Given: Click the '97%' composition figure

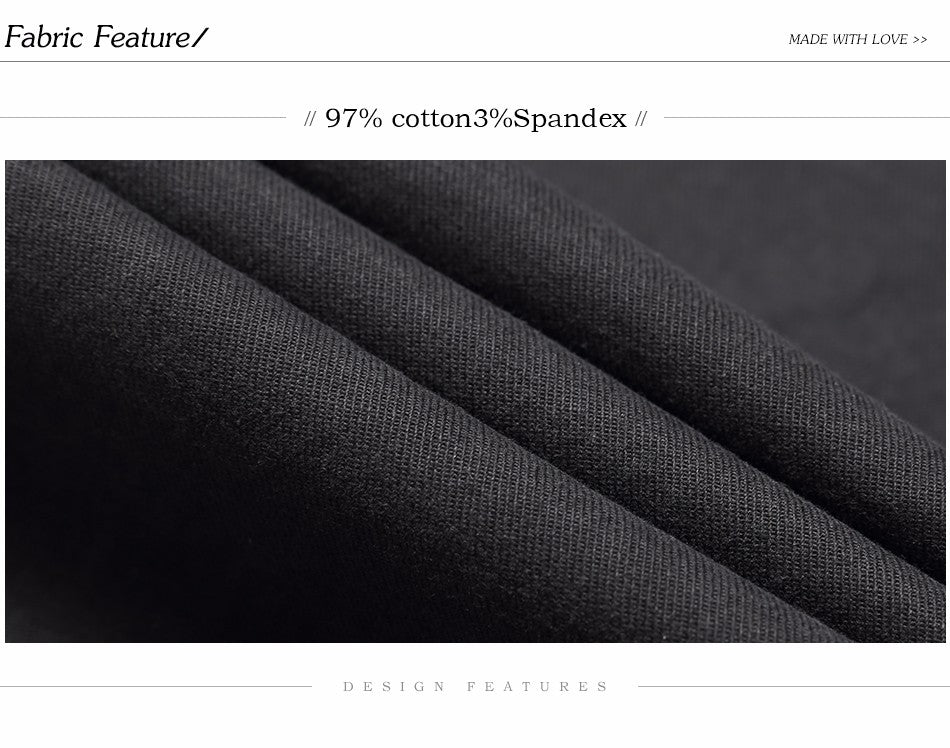Looking at the screenshot, I should 354,119.
